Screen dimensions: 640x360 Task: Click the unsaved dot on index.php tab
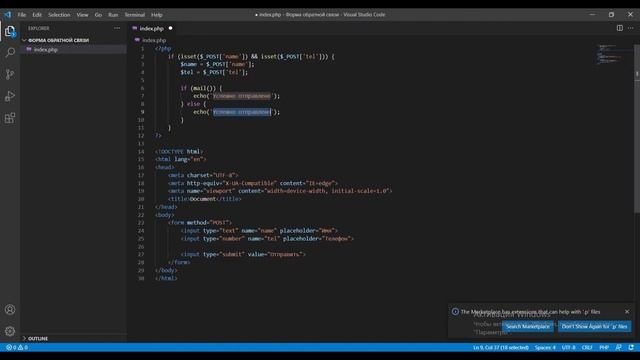pyautogui.click(x=171, y=28)
